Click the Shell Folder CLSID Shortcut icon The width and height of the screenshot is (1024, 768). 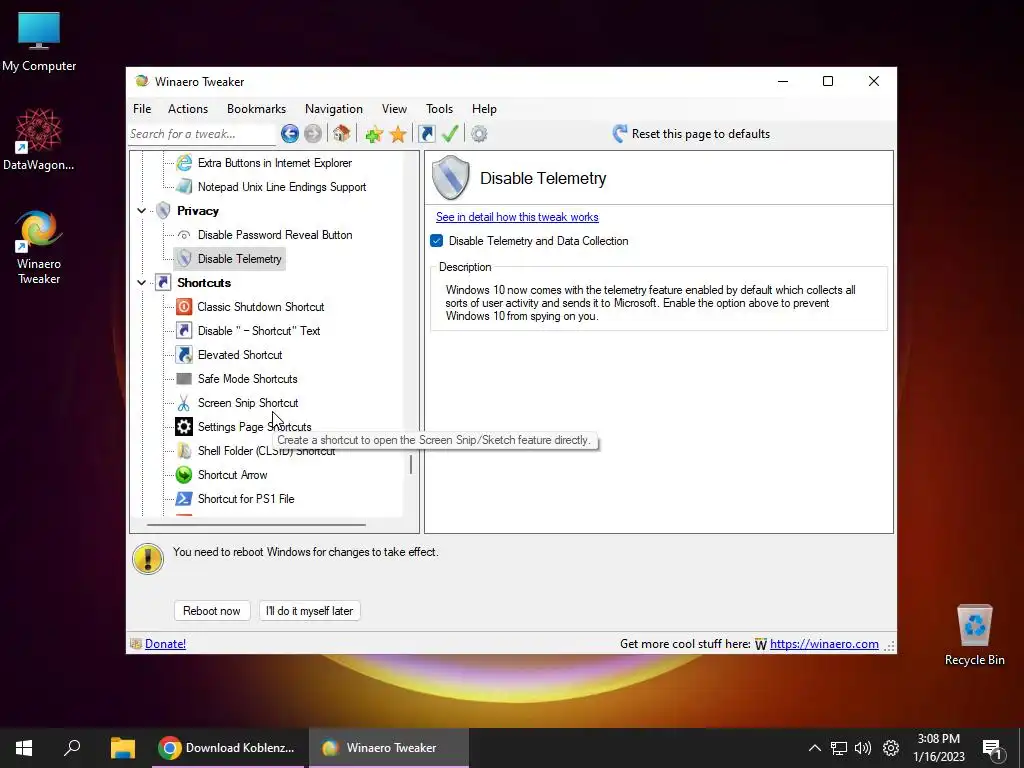184,451
